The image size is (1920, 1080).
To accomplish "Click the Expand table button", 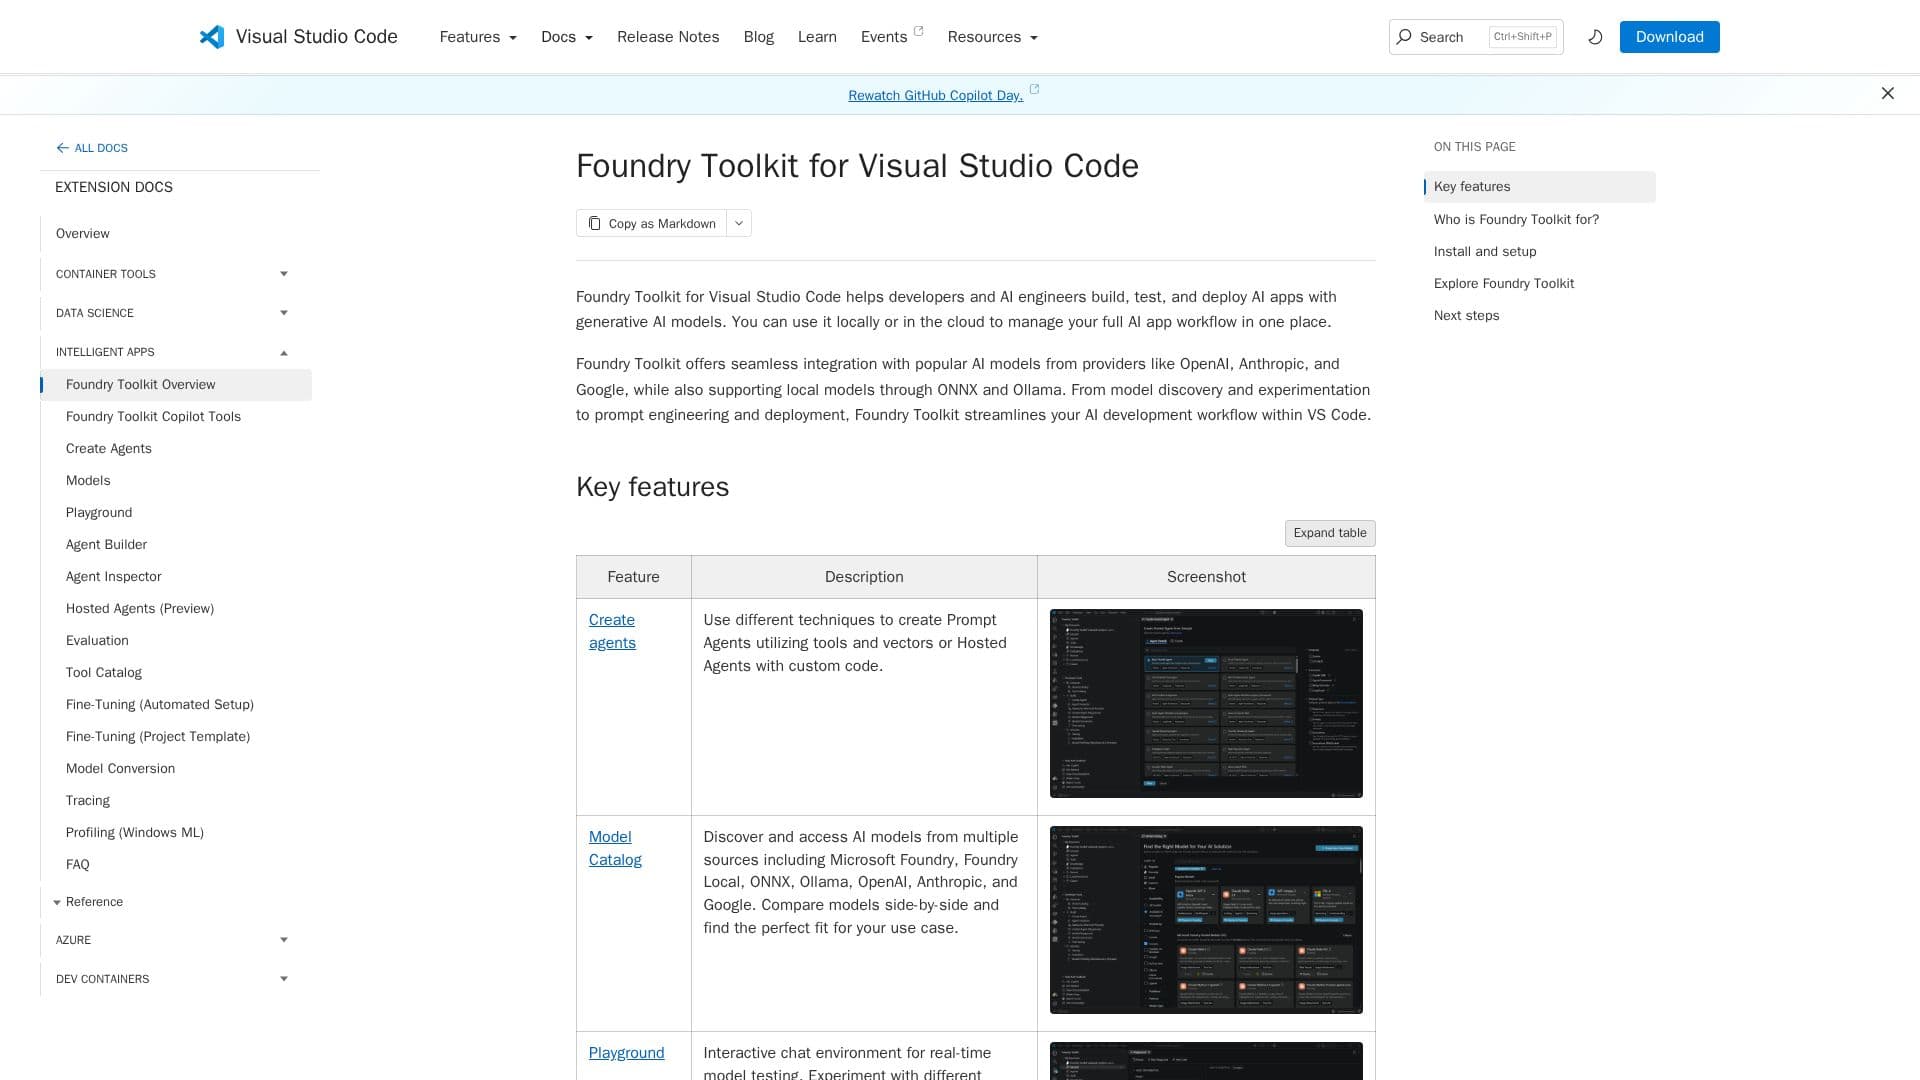I will (x=1330, y=533).
